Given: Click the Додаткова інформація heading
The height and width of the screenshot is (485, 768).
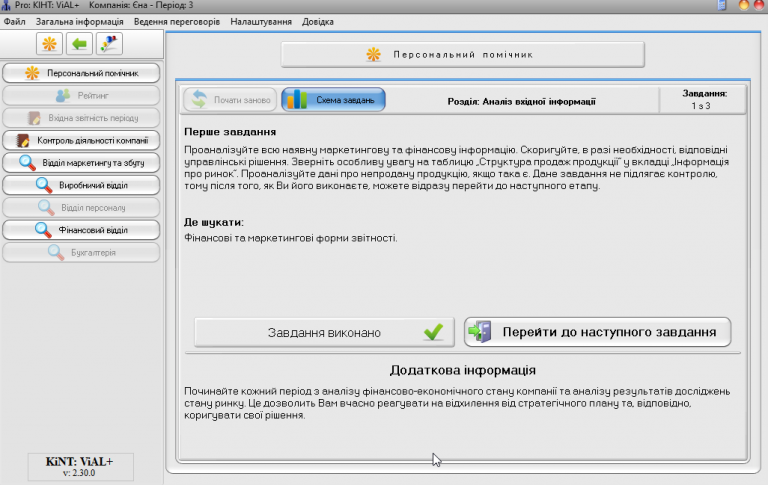Looking at the screenshot, I should click(462, 370).
